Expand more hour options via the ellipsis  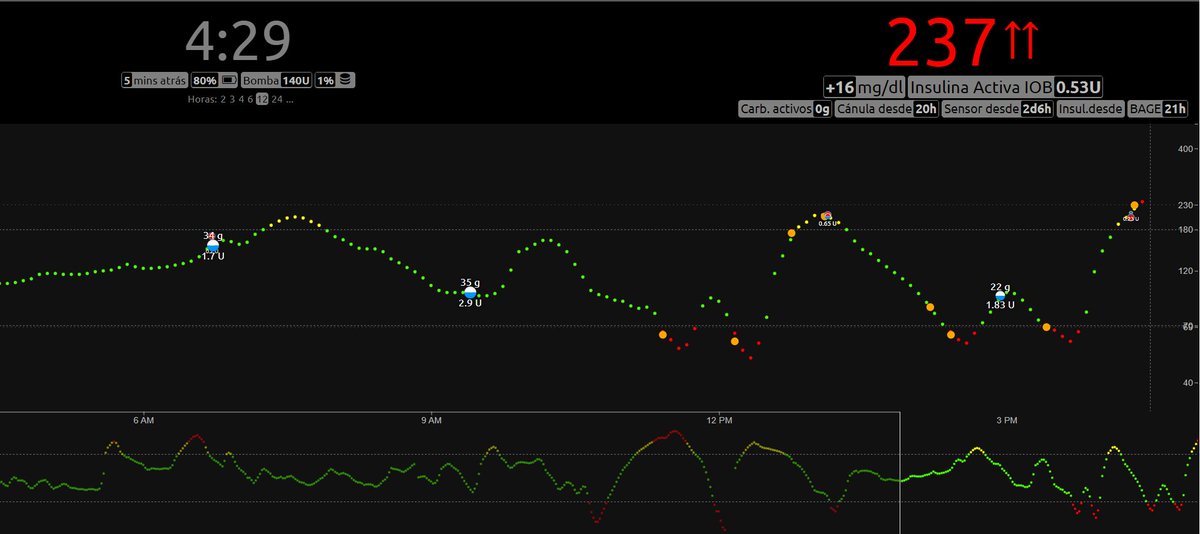[289, 99]
